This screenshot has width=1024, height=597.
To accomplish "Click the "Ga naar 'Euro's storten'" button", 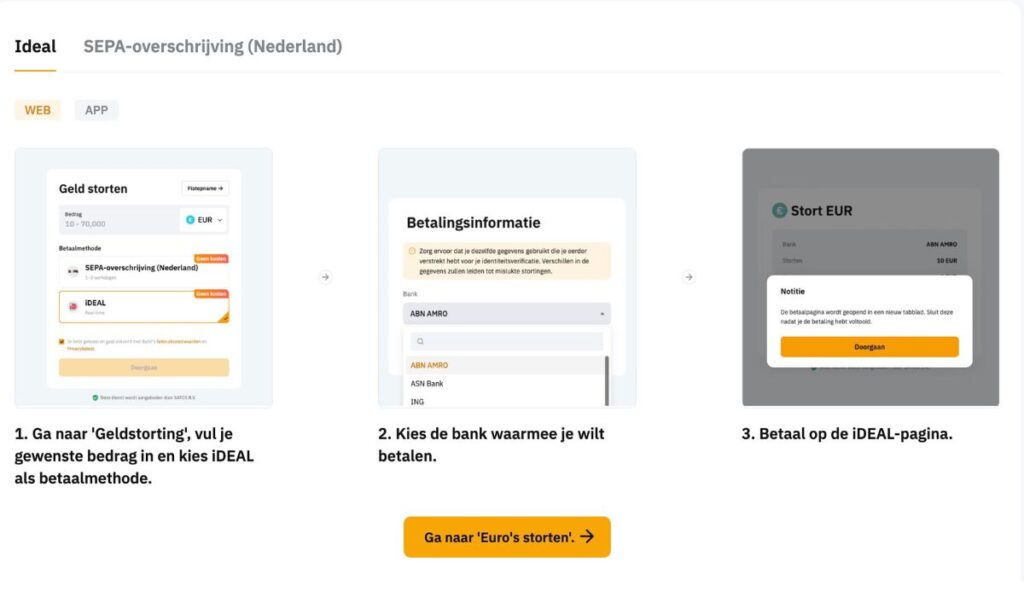I will [507, 537].
